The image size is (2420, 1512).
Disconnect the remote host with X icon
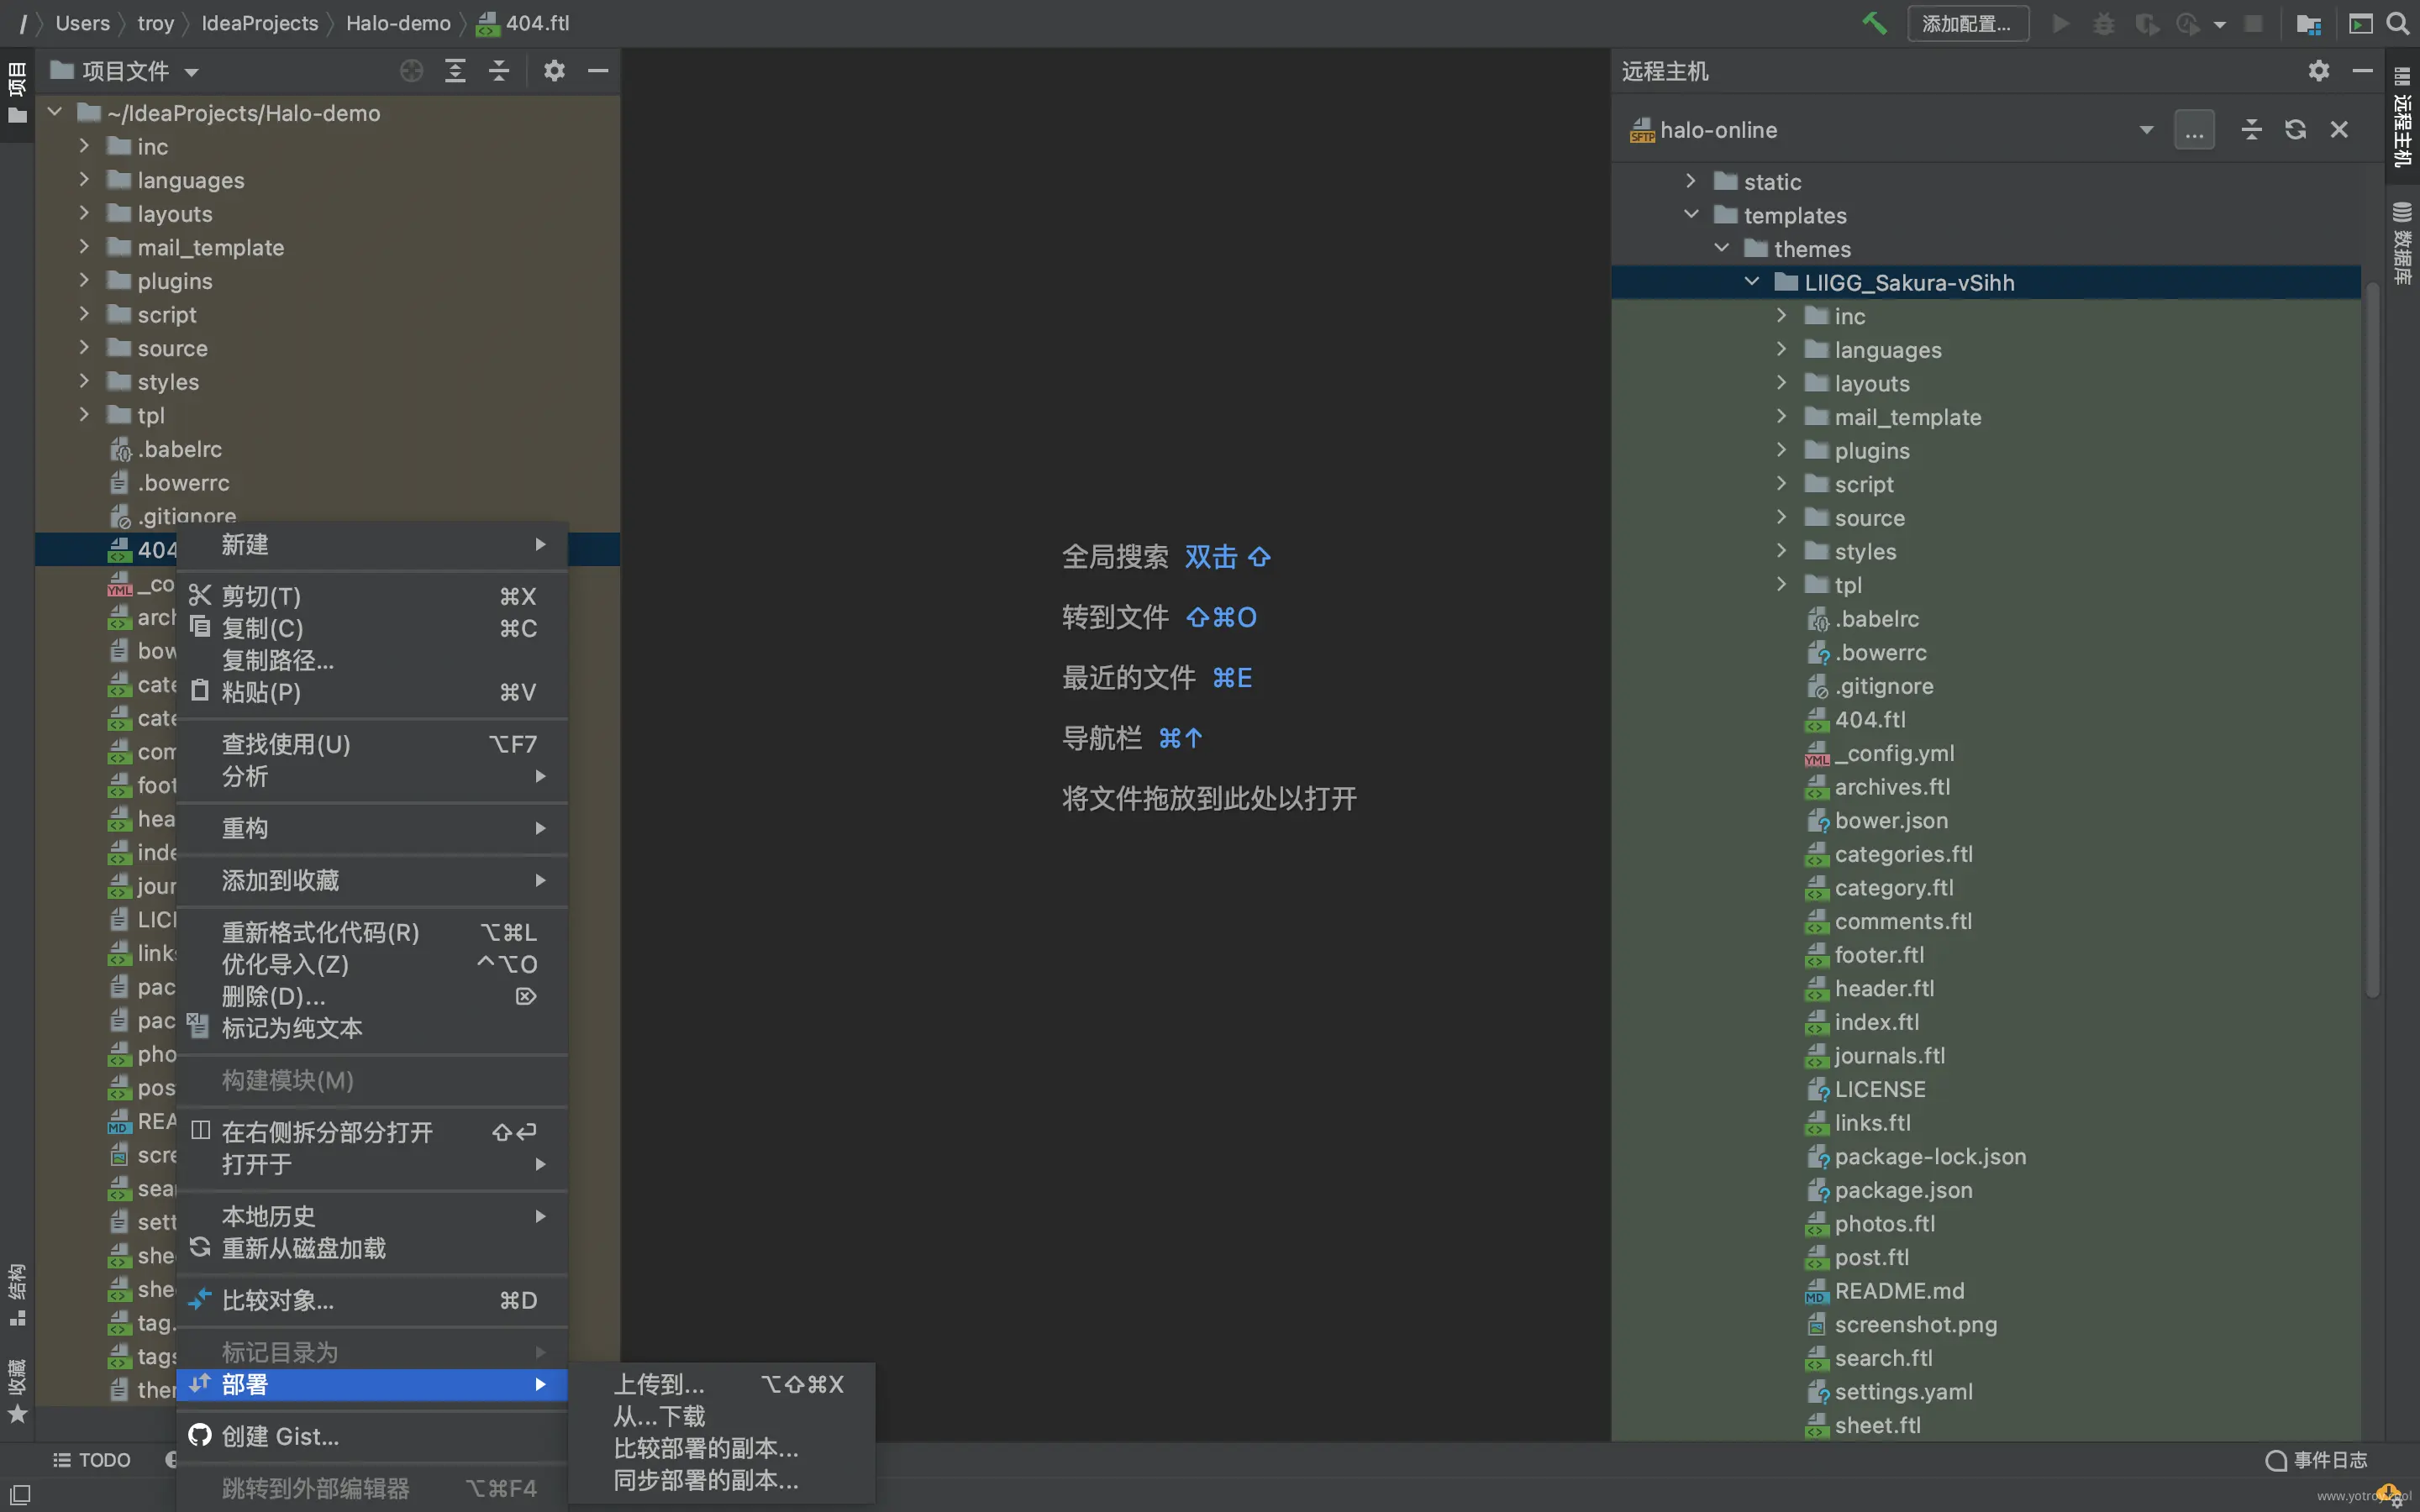[x=2339, y=130]
